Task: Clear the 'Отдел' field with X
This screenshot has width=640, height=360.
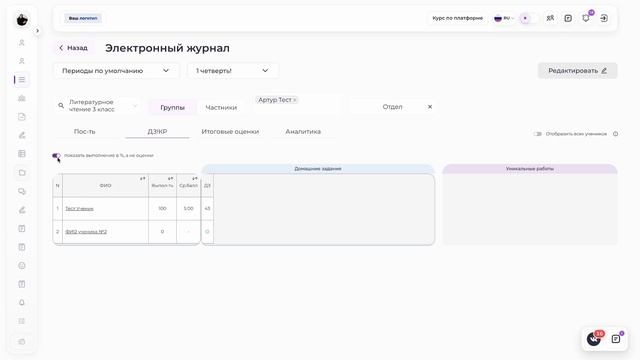Action: pos(430,107)
